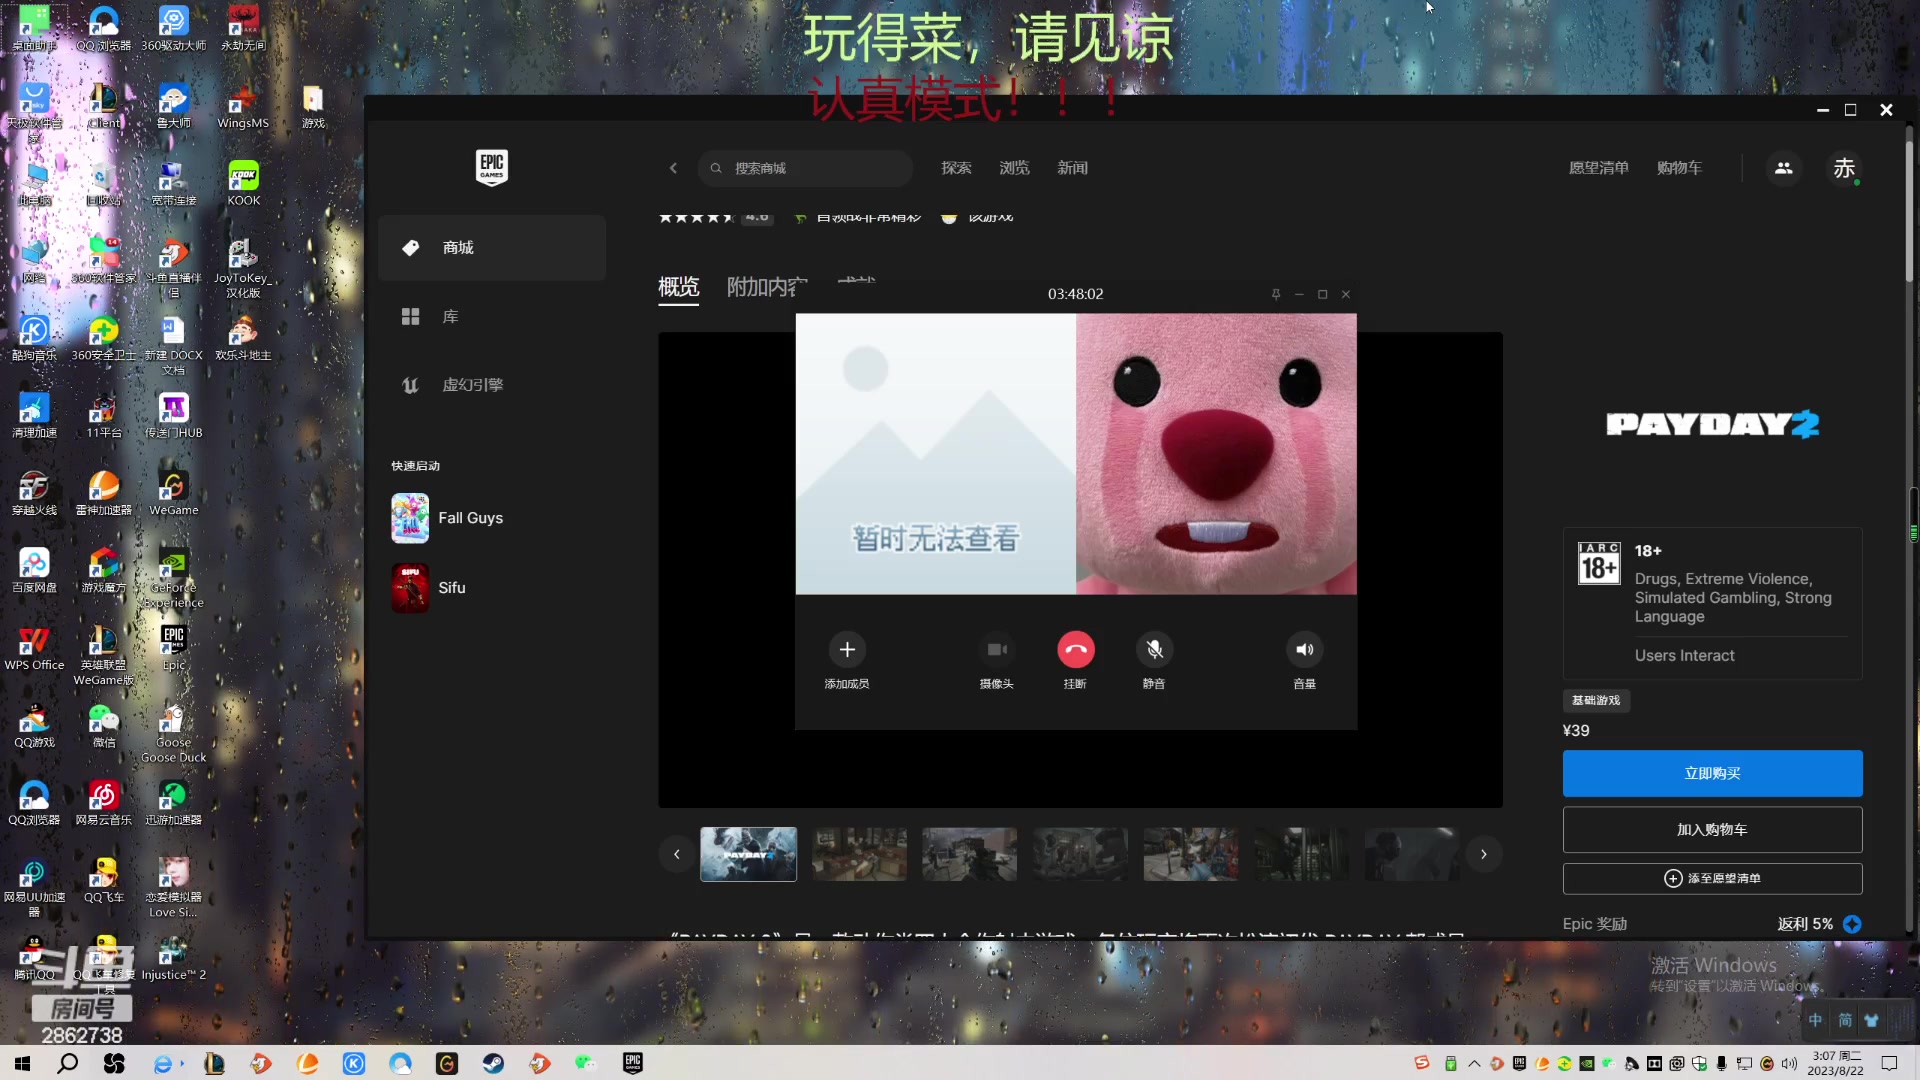Viewport: 1920px width, 1080px height.
Task: Switch to the 附加内容 tab
Action: (x=767, y=287)
